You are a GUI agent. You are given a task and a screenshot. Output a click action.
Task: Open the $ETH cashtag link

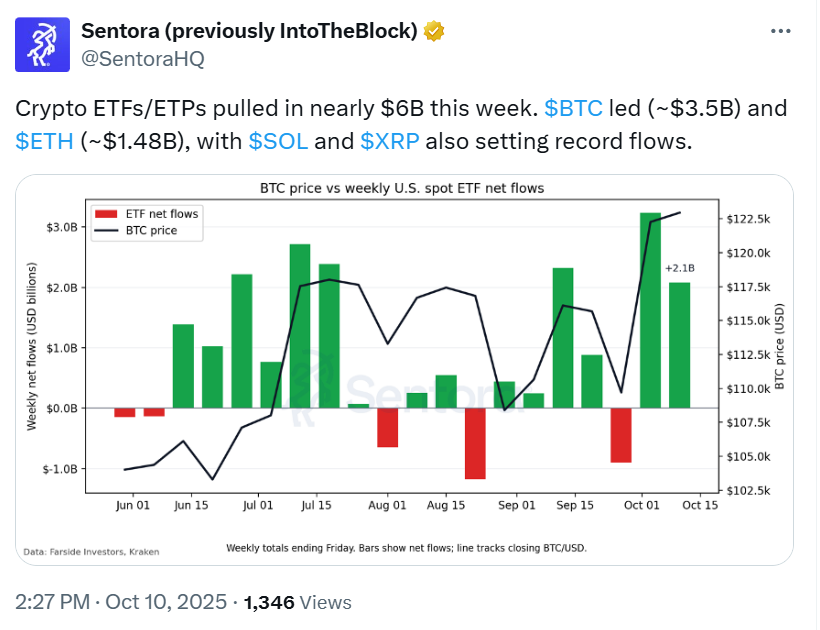point(44,141)
